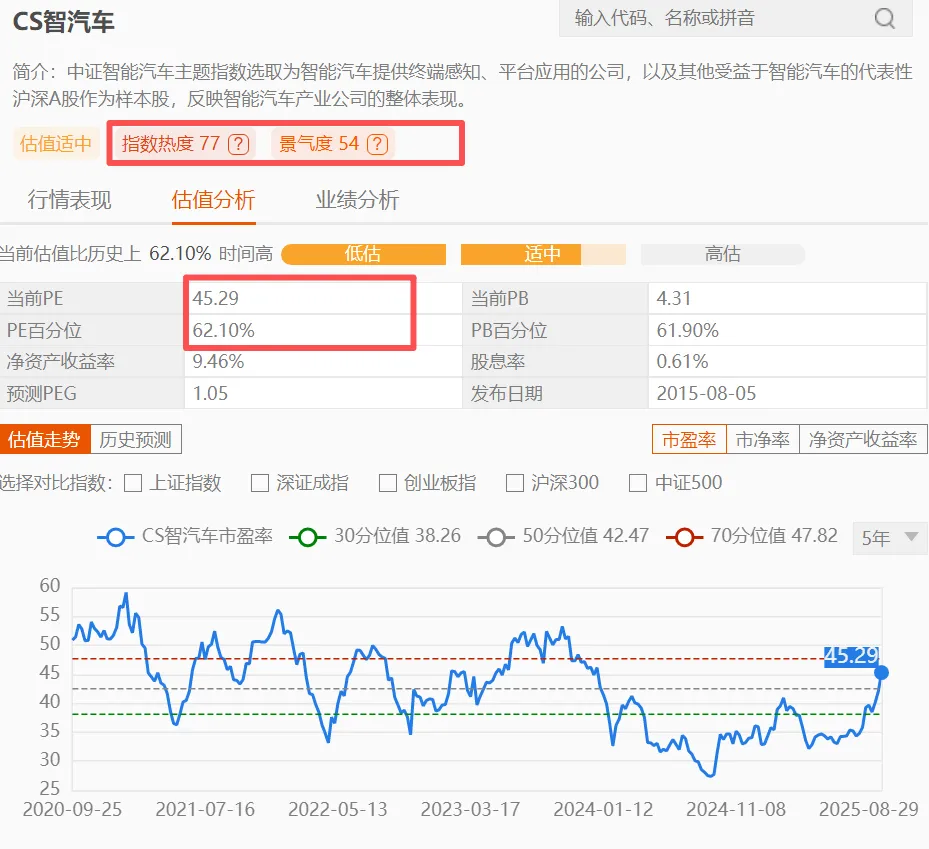Toggle CS智汽车市盈率 legend marker

tap(116, 537)
